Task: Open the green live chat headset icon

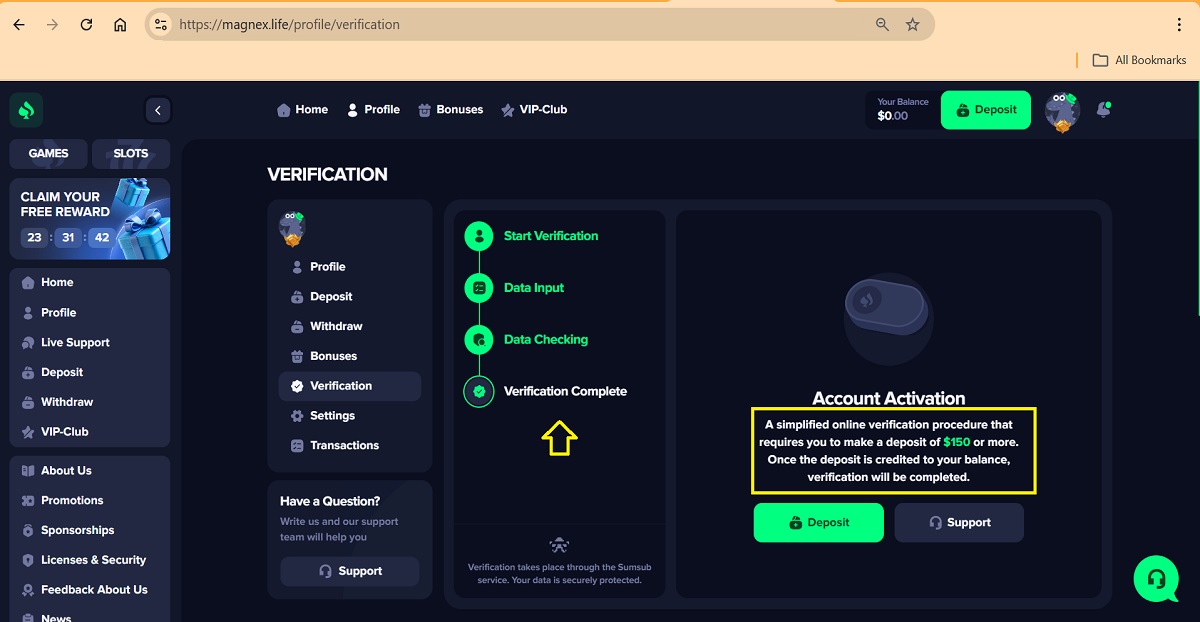Action: (x=1156, y=579)
